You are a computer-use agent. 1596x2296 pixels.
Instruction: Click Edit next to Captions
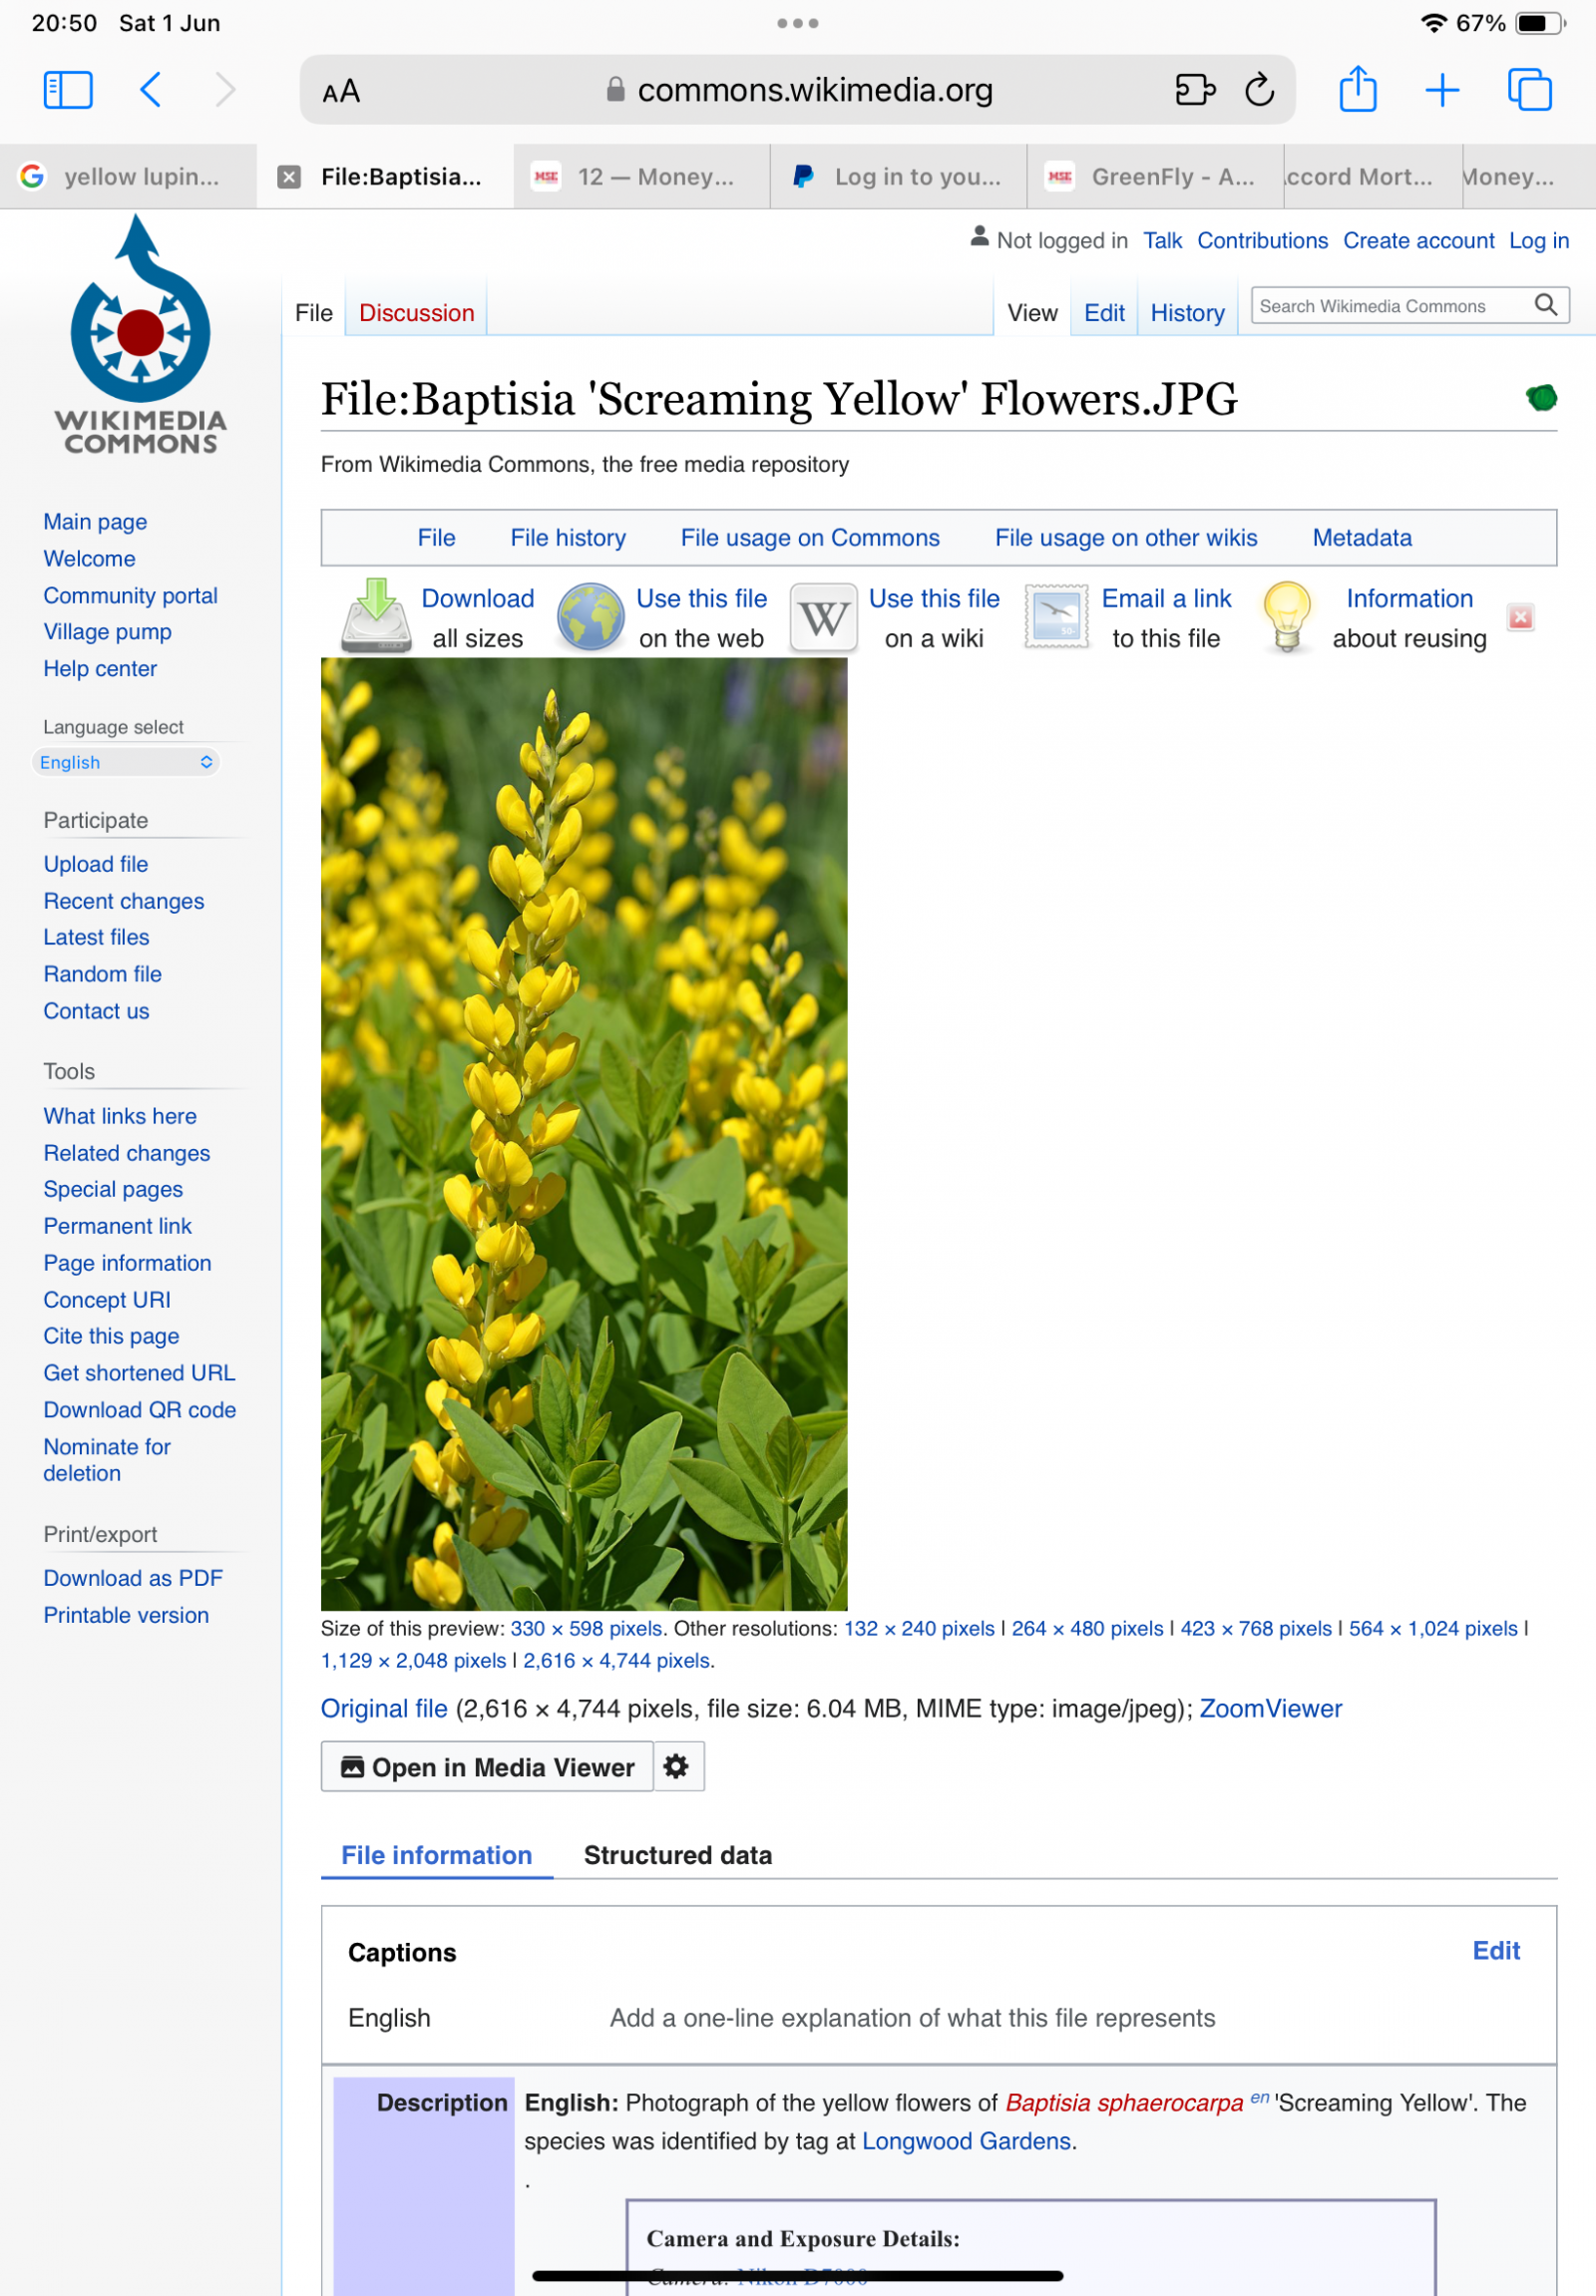tap(1496, 1950)
